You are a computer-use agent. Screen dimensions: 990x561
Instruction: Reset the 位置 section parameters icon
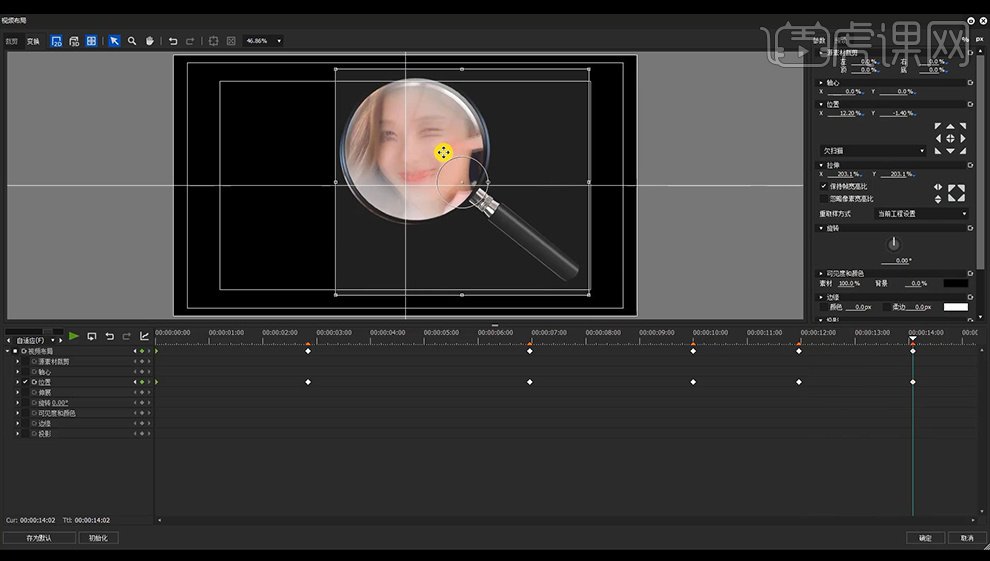(x=970, y=104)
